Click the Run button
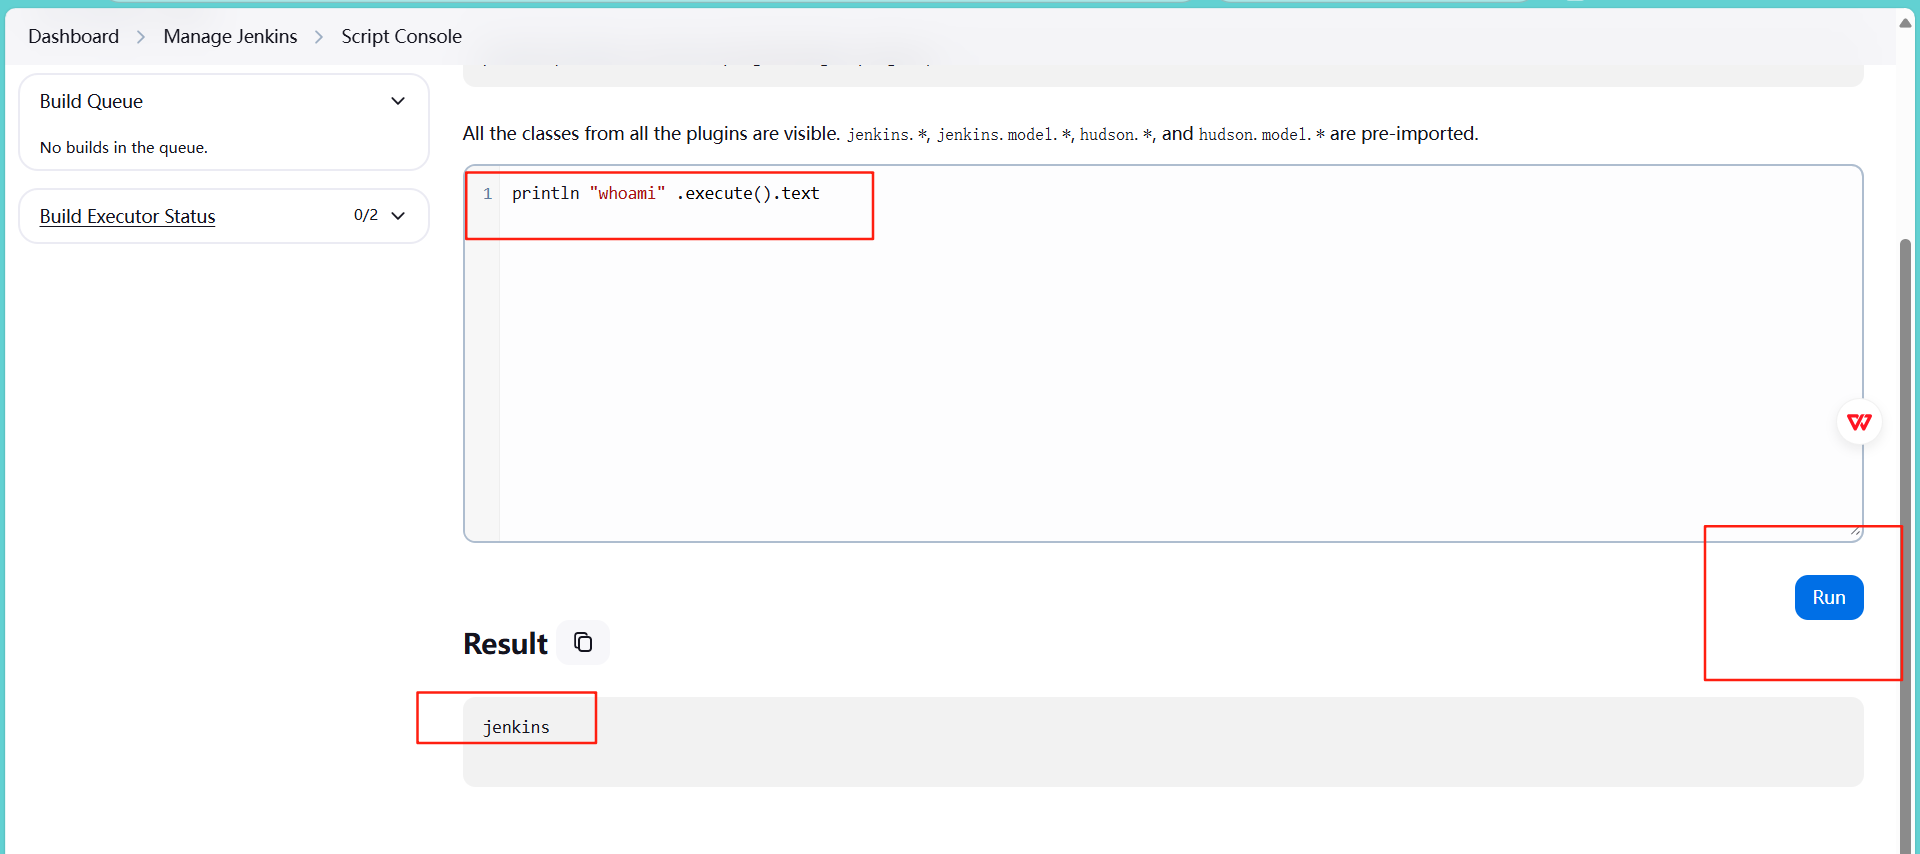Screen dimensions: 1920x854 pos(1828,597)
